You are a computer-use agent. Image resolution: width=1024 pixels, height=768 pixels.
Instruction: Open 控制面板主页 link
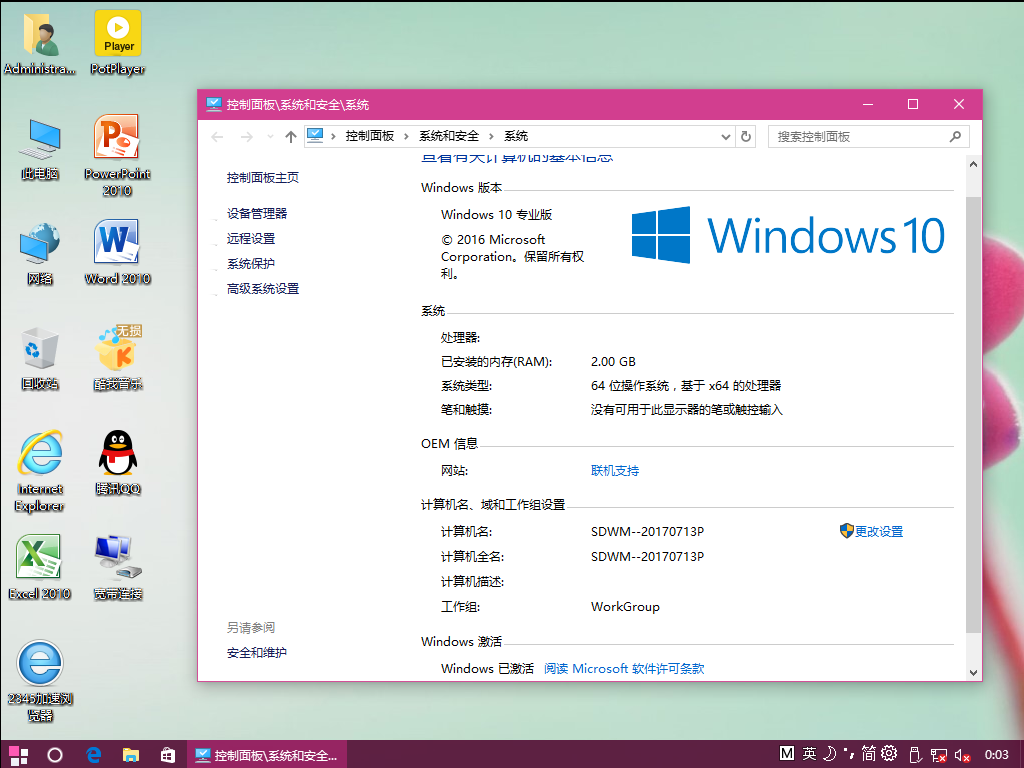click(263, 178)
